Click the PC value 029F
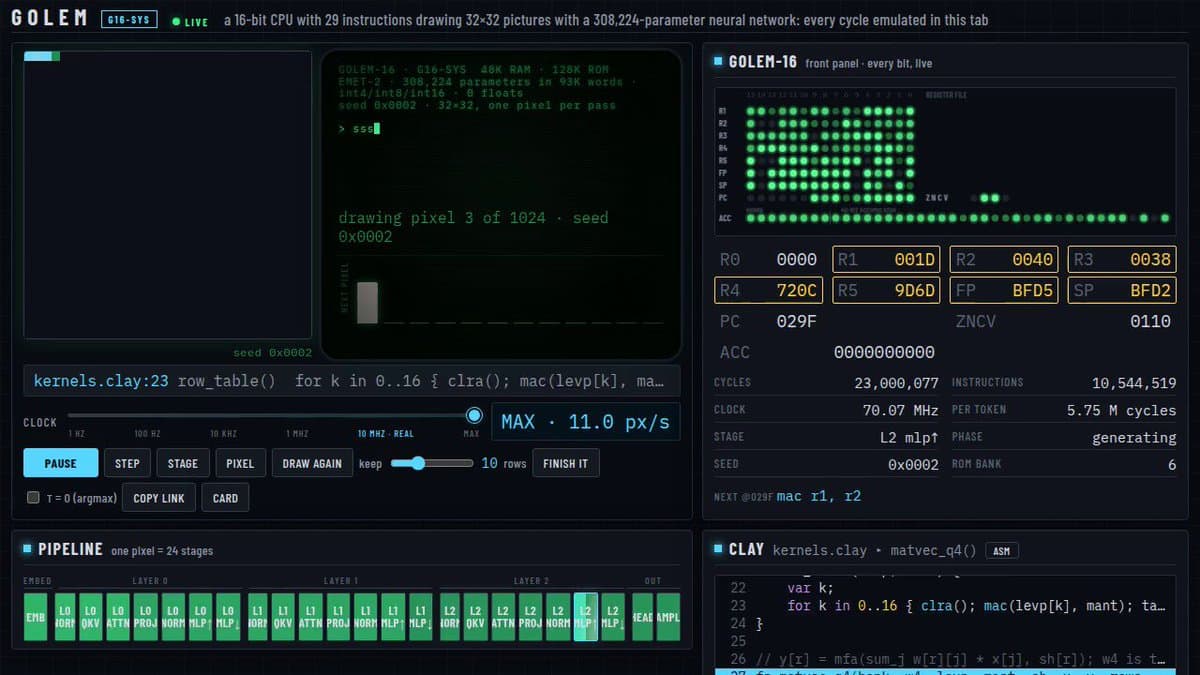 click(x=797, y=321)
